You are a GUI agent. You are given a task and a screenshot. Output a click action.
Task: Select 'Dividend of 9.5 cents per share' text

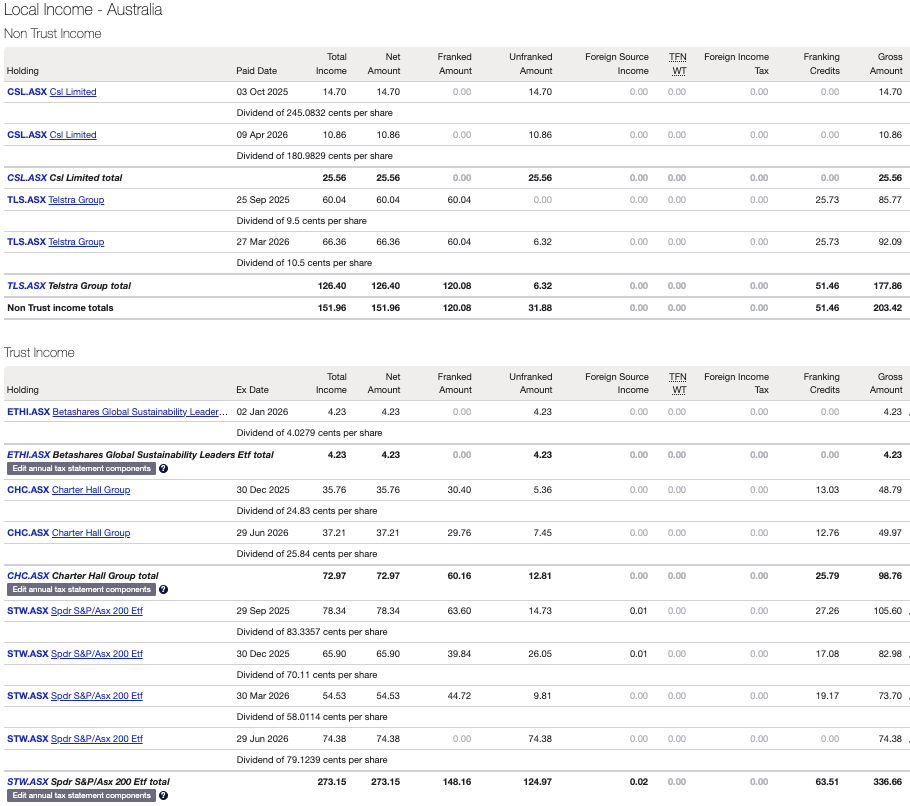[302, 221]
